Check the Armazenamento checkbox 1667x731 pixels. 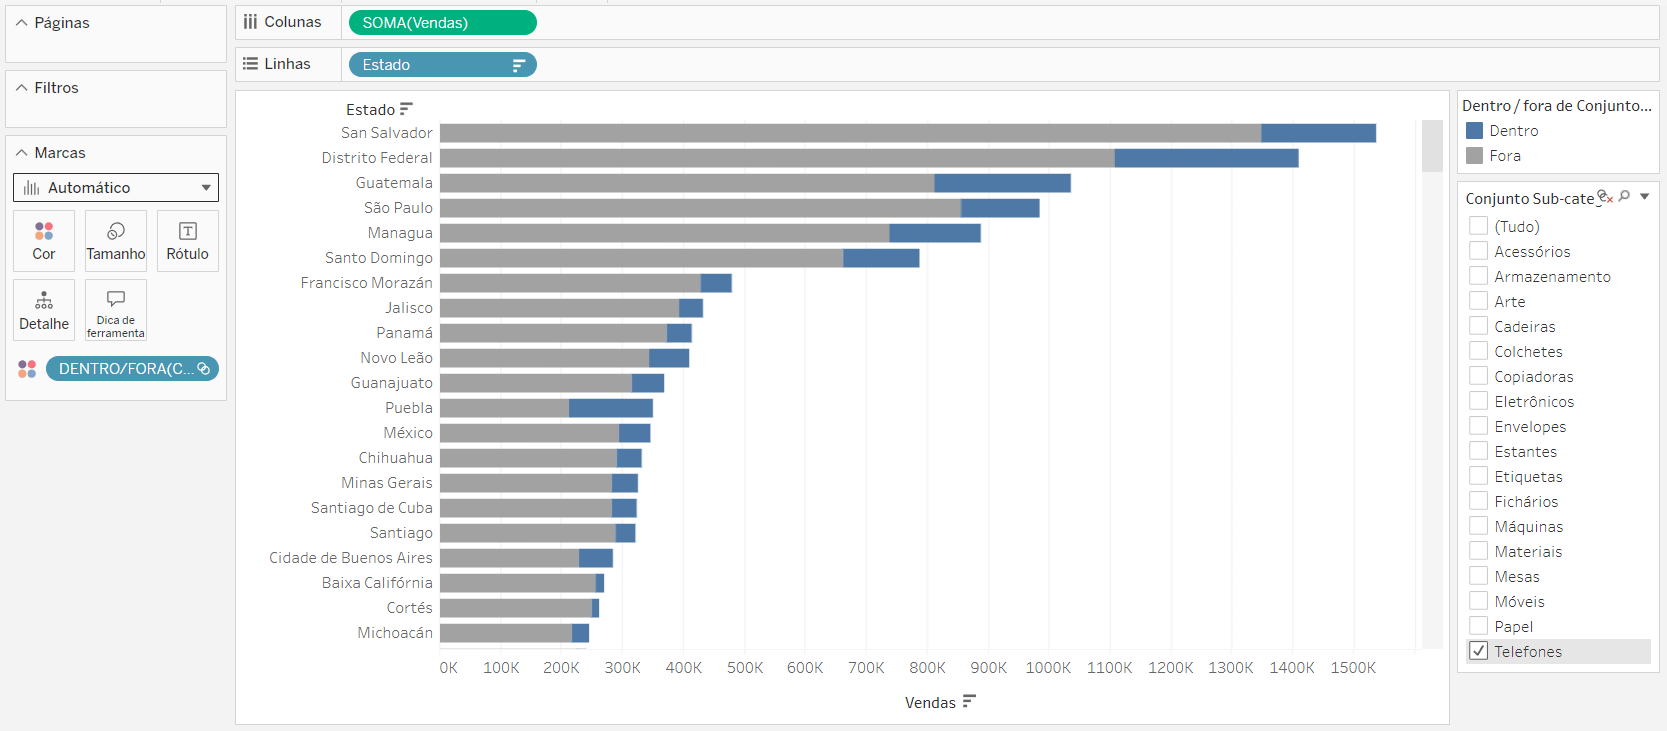[x=1478, y=276]
